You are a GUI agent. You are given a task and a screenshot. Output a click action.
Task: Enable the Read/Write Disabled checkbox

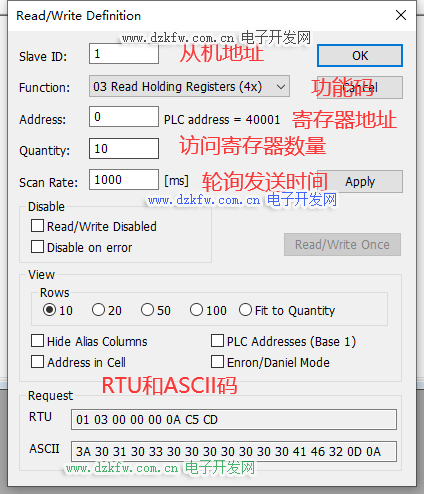(37, 226)
